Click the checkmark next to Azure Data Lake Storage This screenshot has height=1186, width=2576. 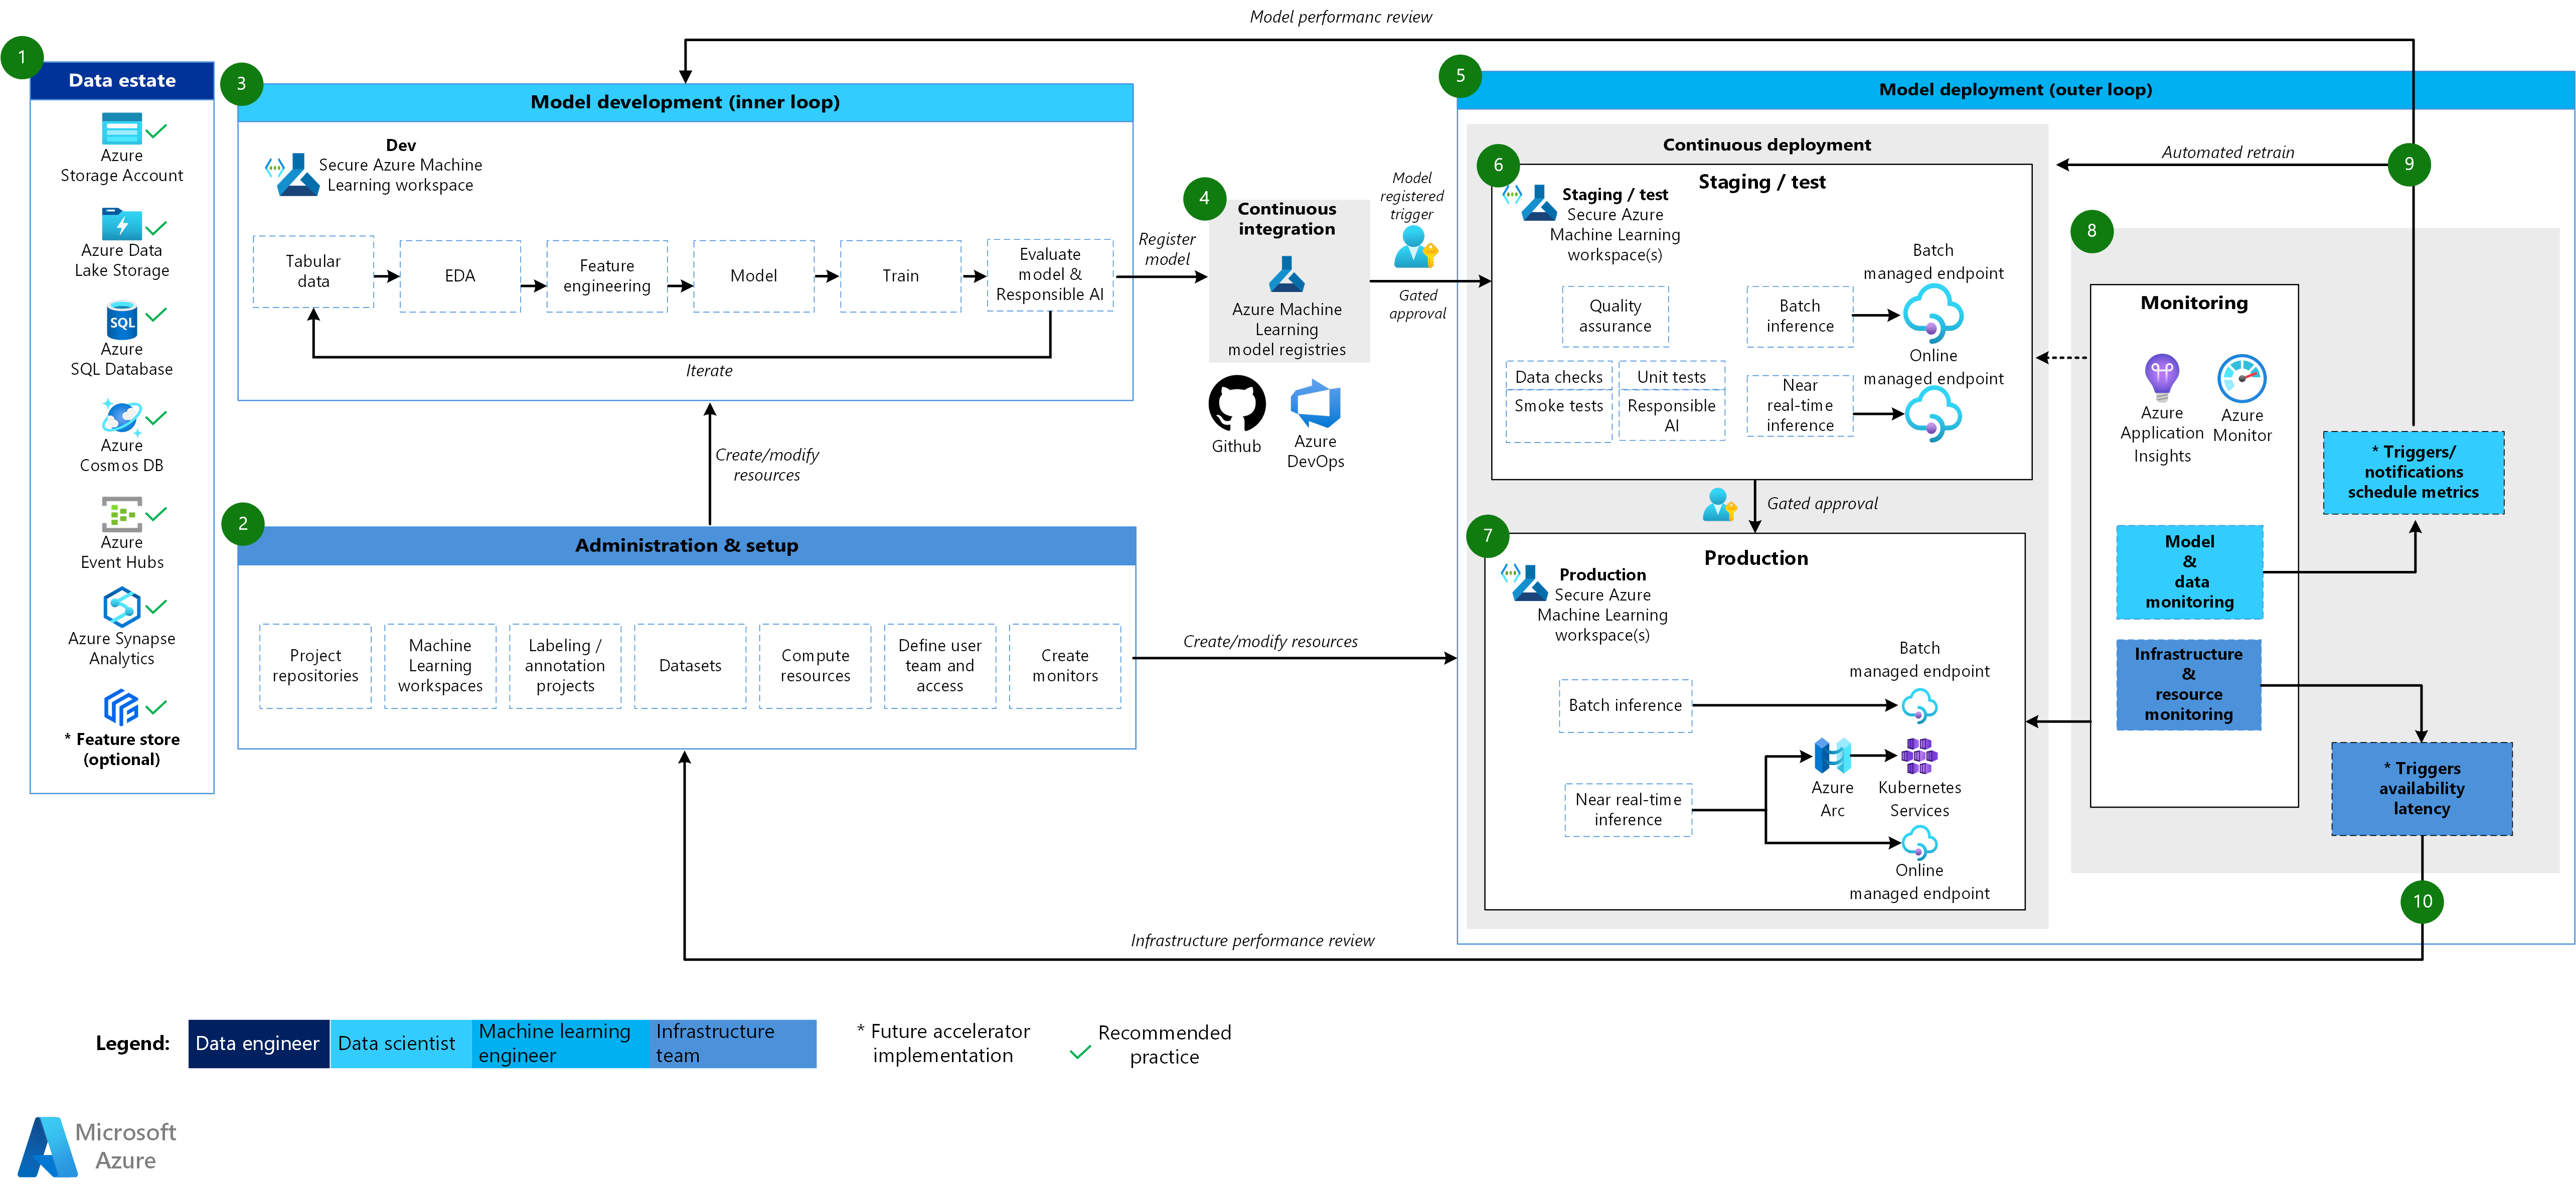point(156,227)
